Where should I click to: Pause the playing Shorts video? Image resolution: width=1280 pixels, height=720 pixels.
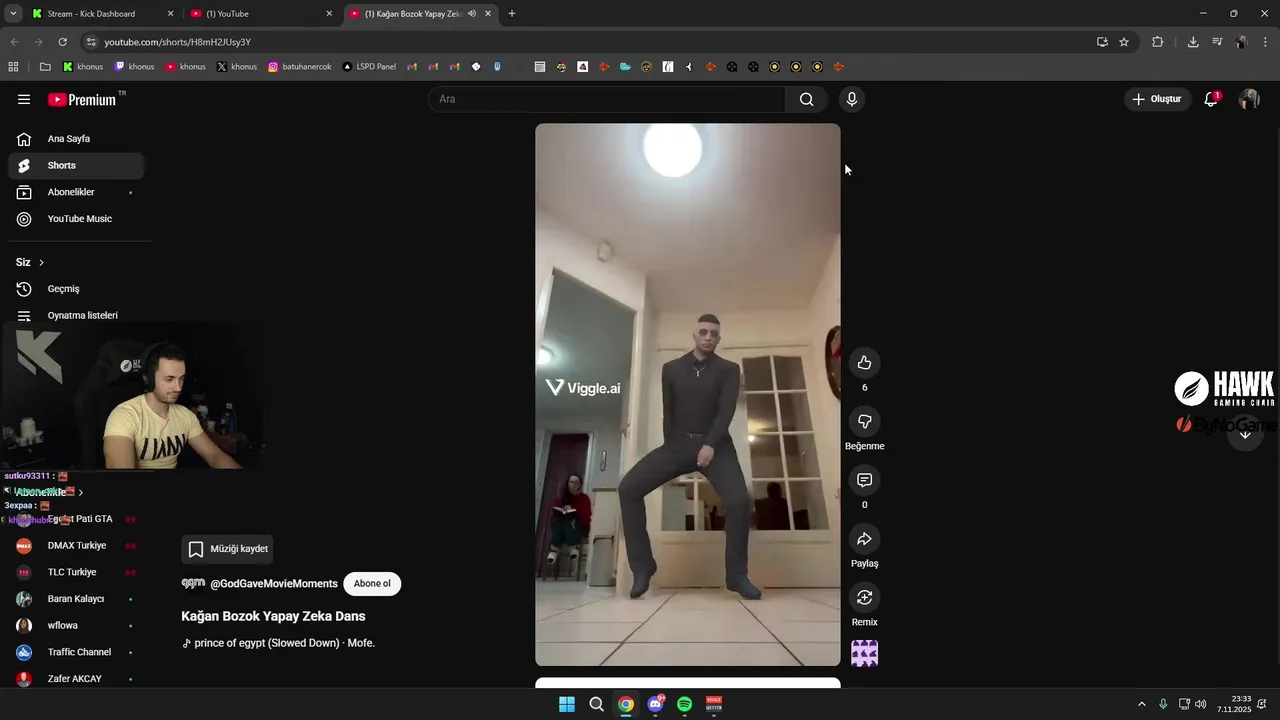(688, 395)
